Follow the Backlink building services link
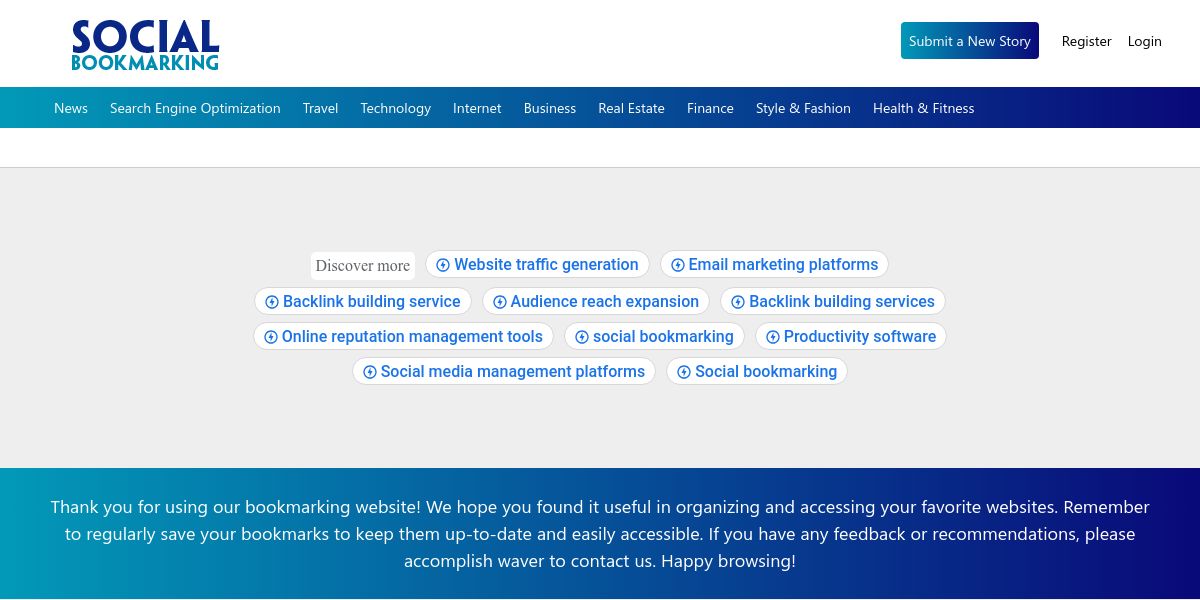Viewport: 1200px width, 600px height. (x=832, y=301)
